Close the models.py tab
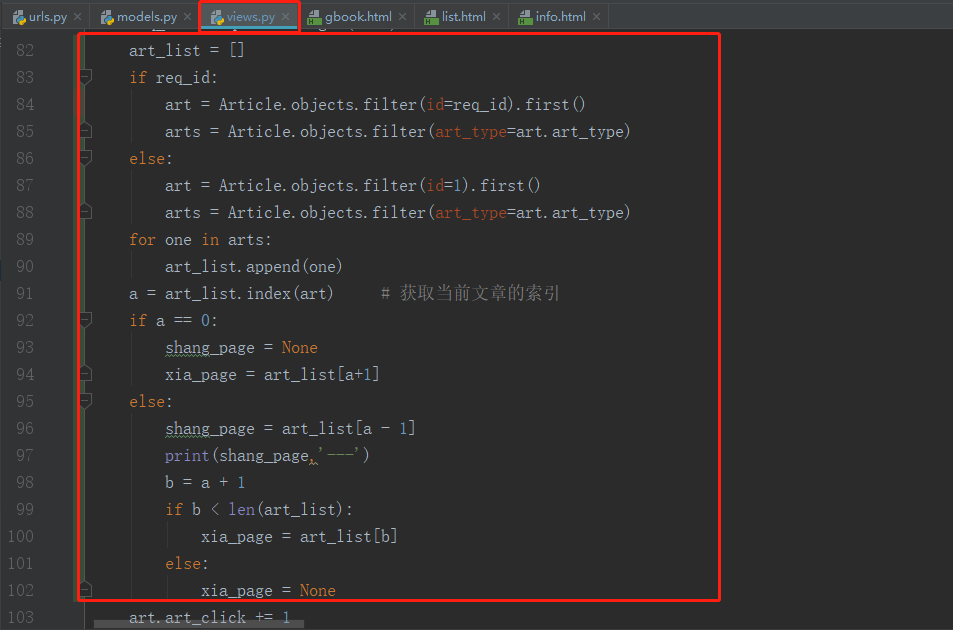This screenshot has width=953, height=630. click(x=187, y=17)
